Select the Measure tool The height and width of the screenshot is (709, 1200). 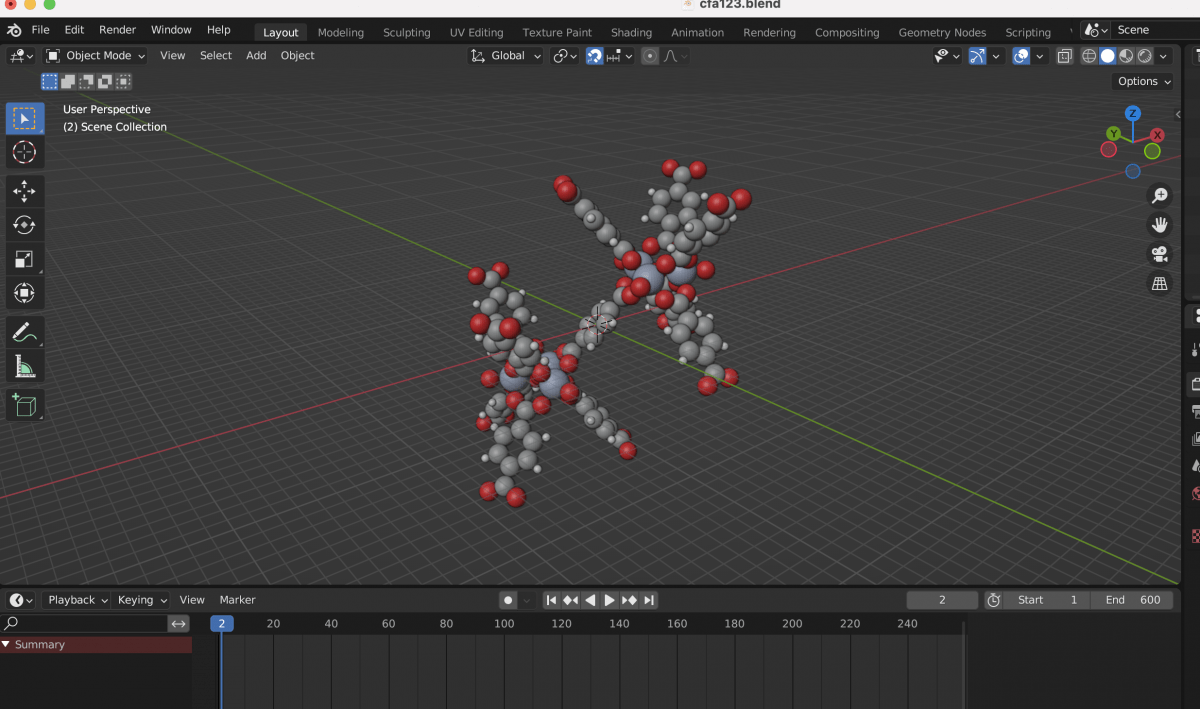click(25, 366)
